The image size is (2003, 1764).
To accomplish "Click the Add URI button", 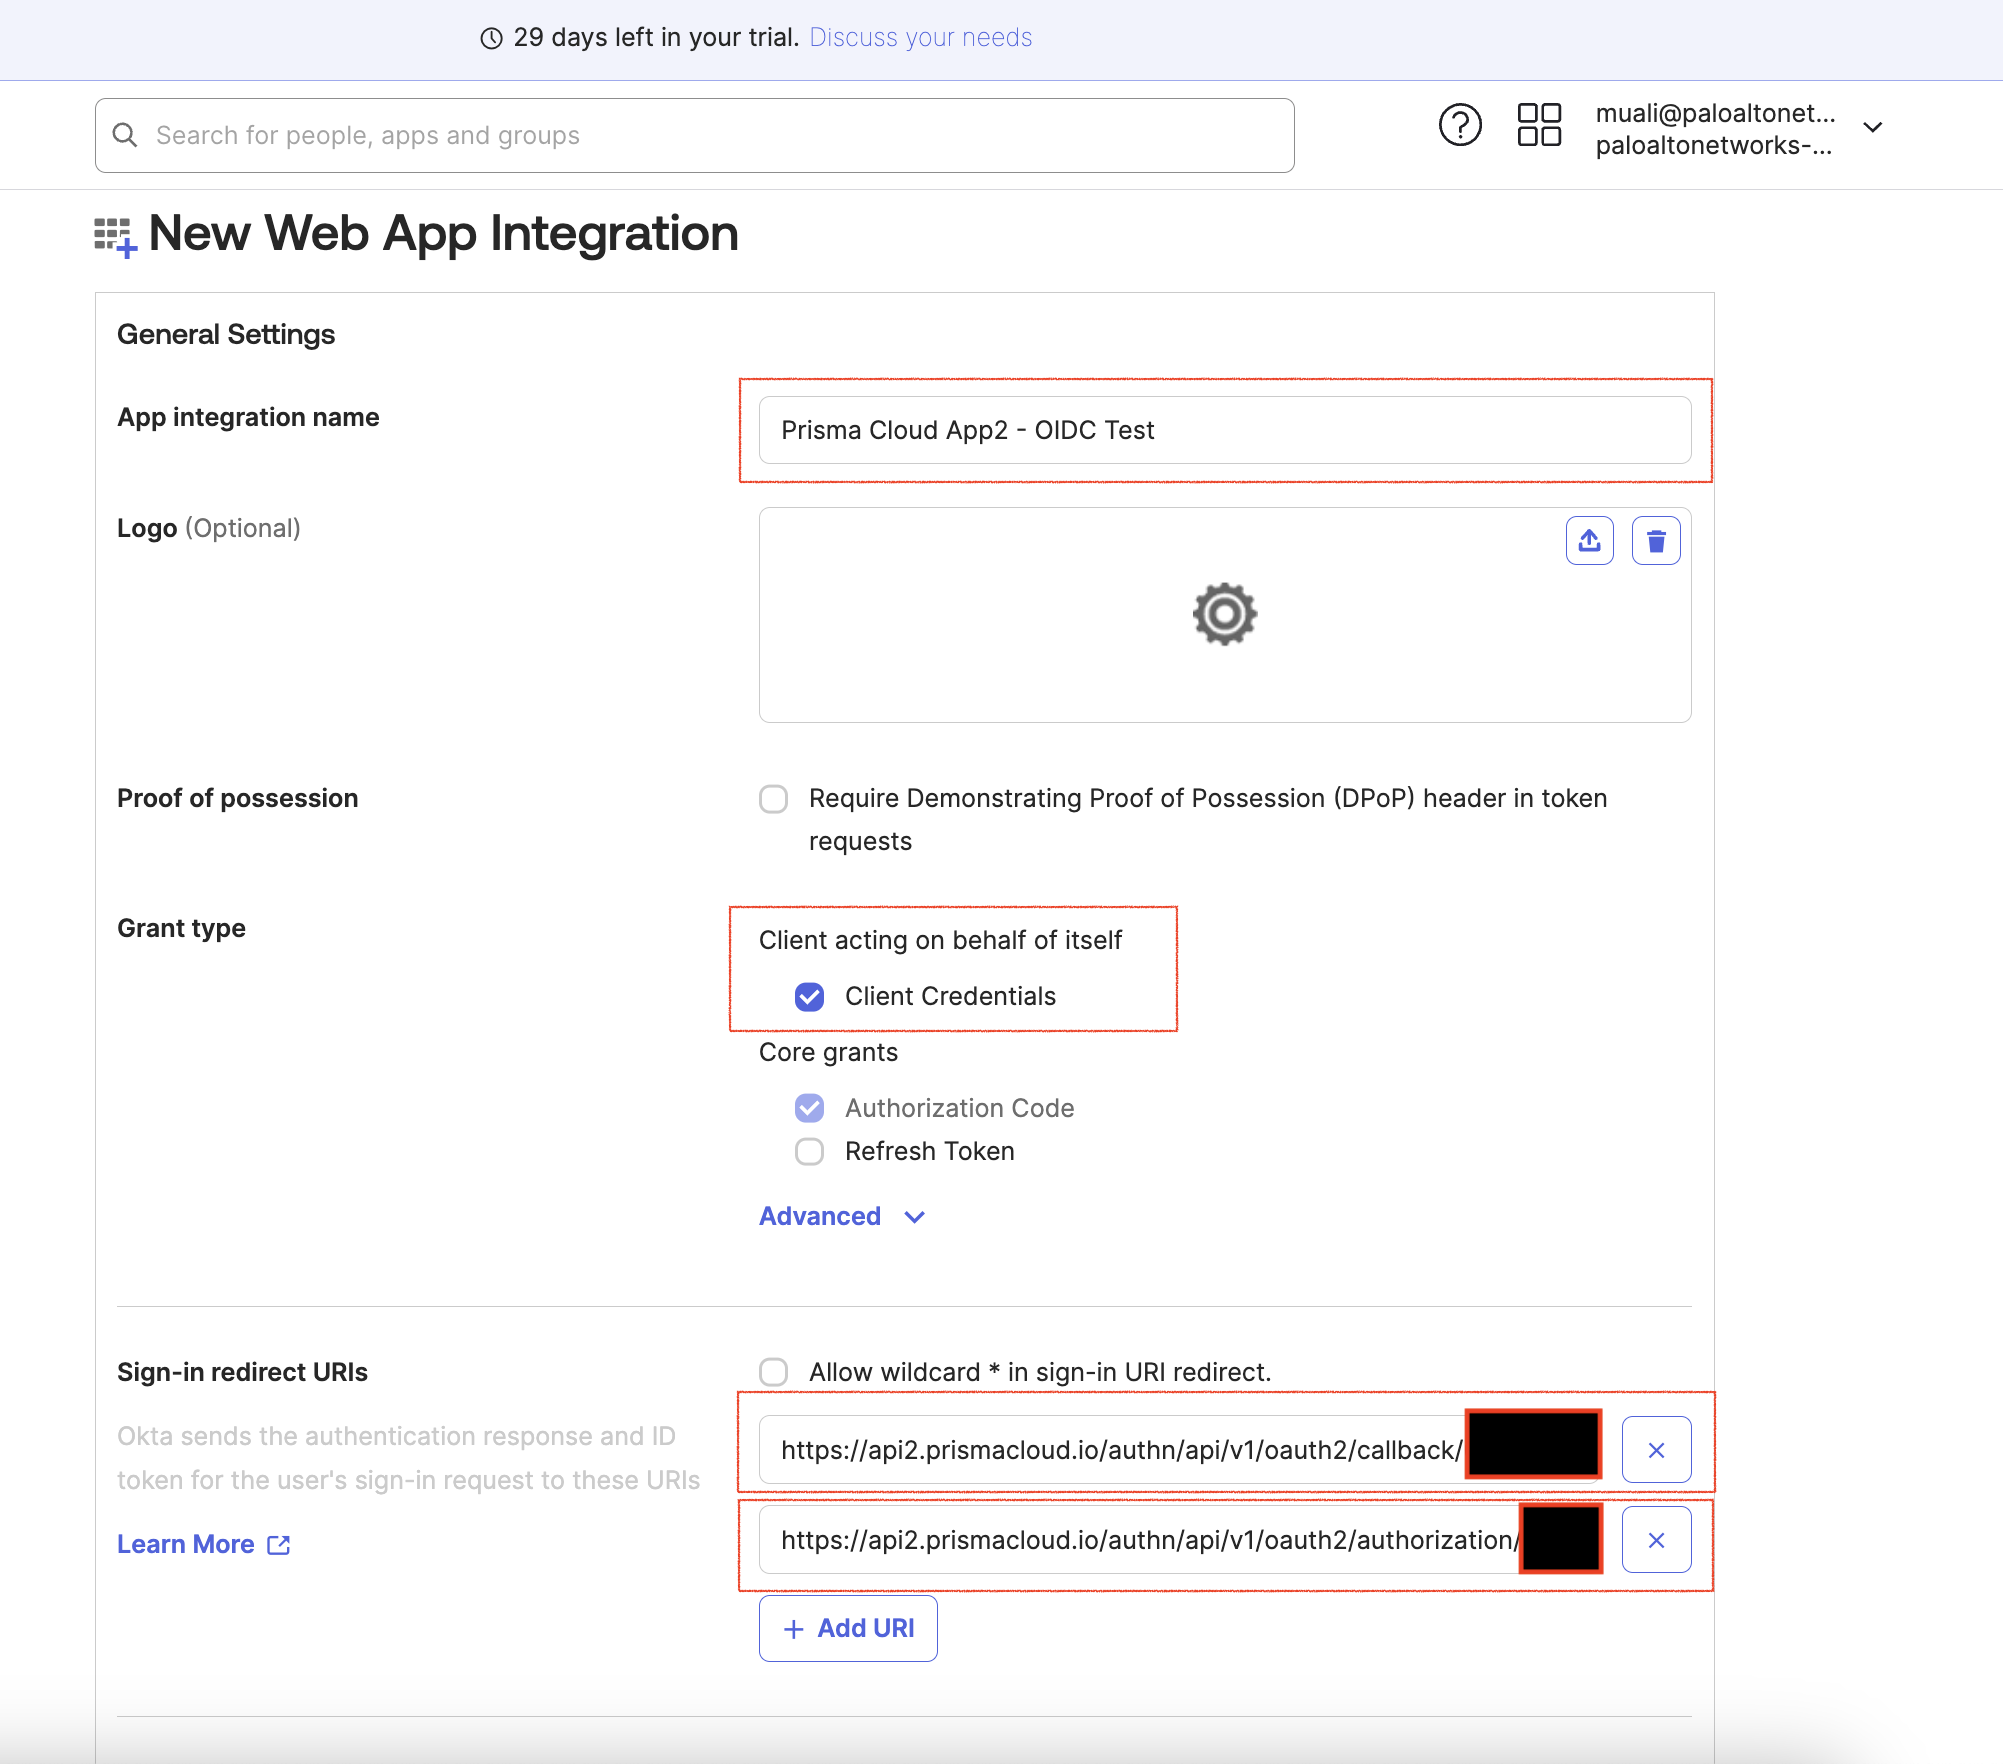I will tap(847, 1628).
